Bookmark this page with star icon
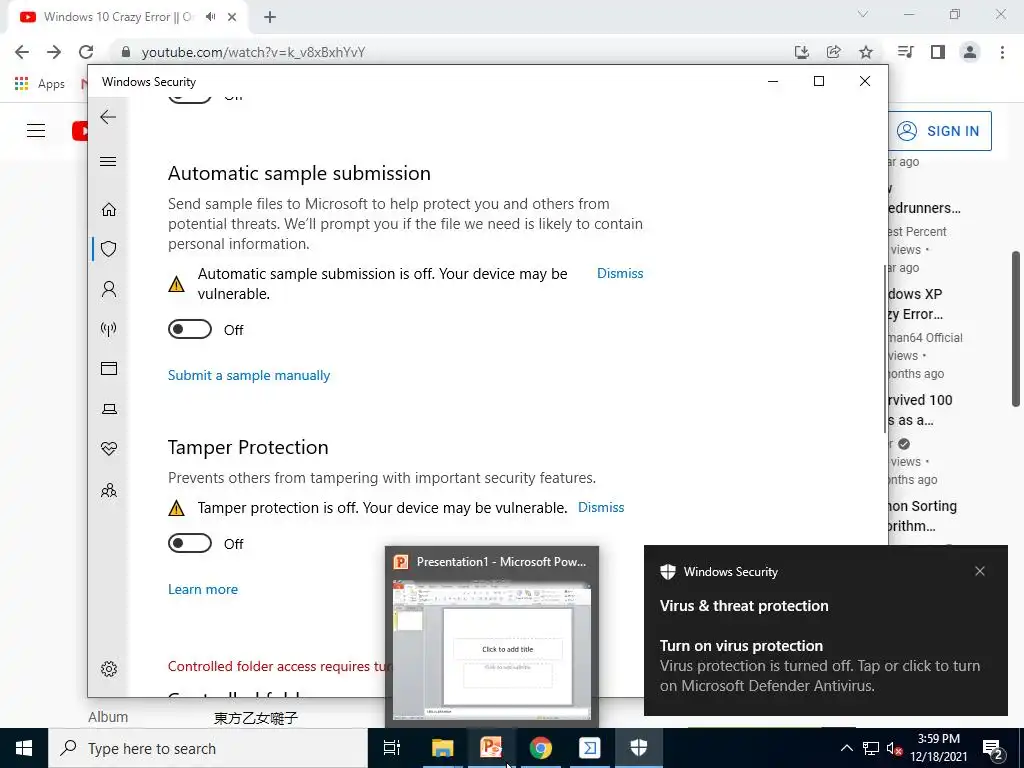Viewport: 1024px width, 768px height. (x=866, y=52)
